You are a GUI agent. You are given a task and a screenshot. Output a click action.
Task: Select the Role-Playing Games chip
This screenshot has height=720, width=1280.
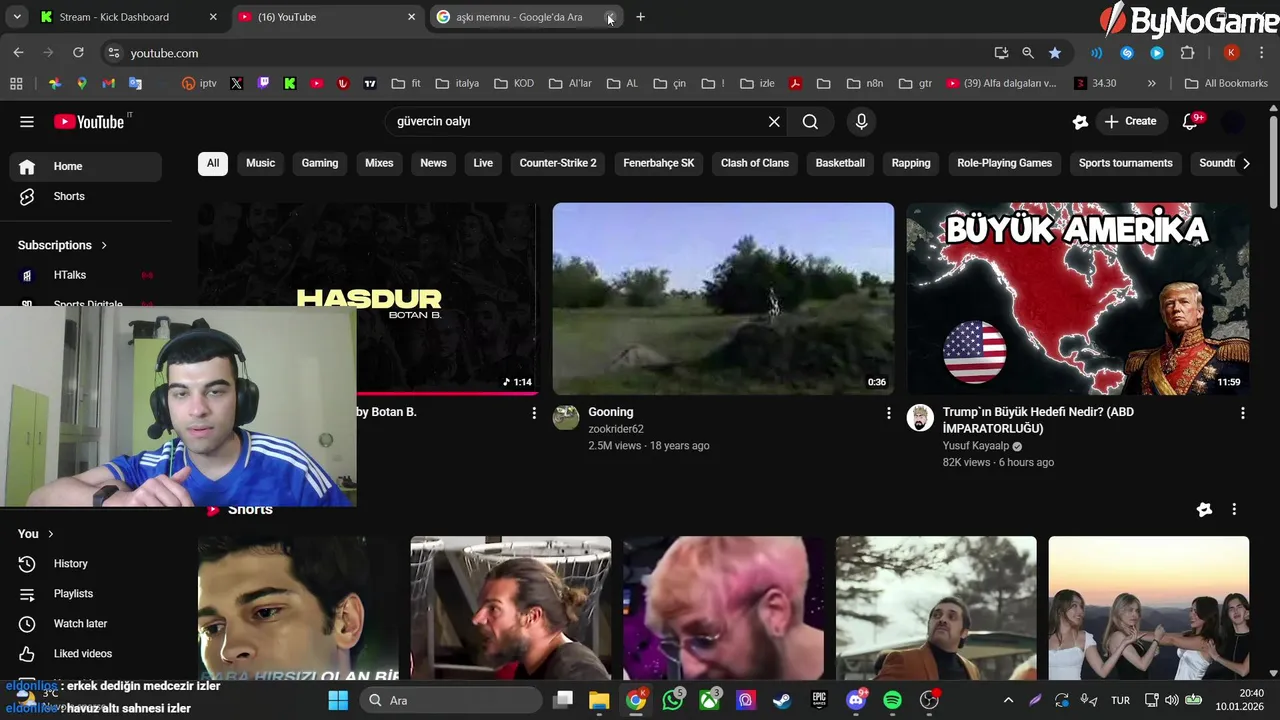point(1004,163)
